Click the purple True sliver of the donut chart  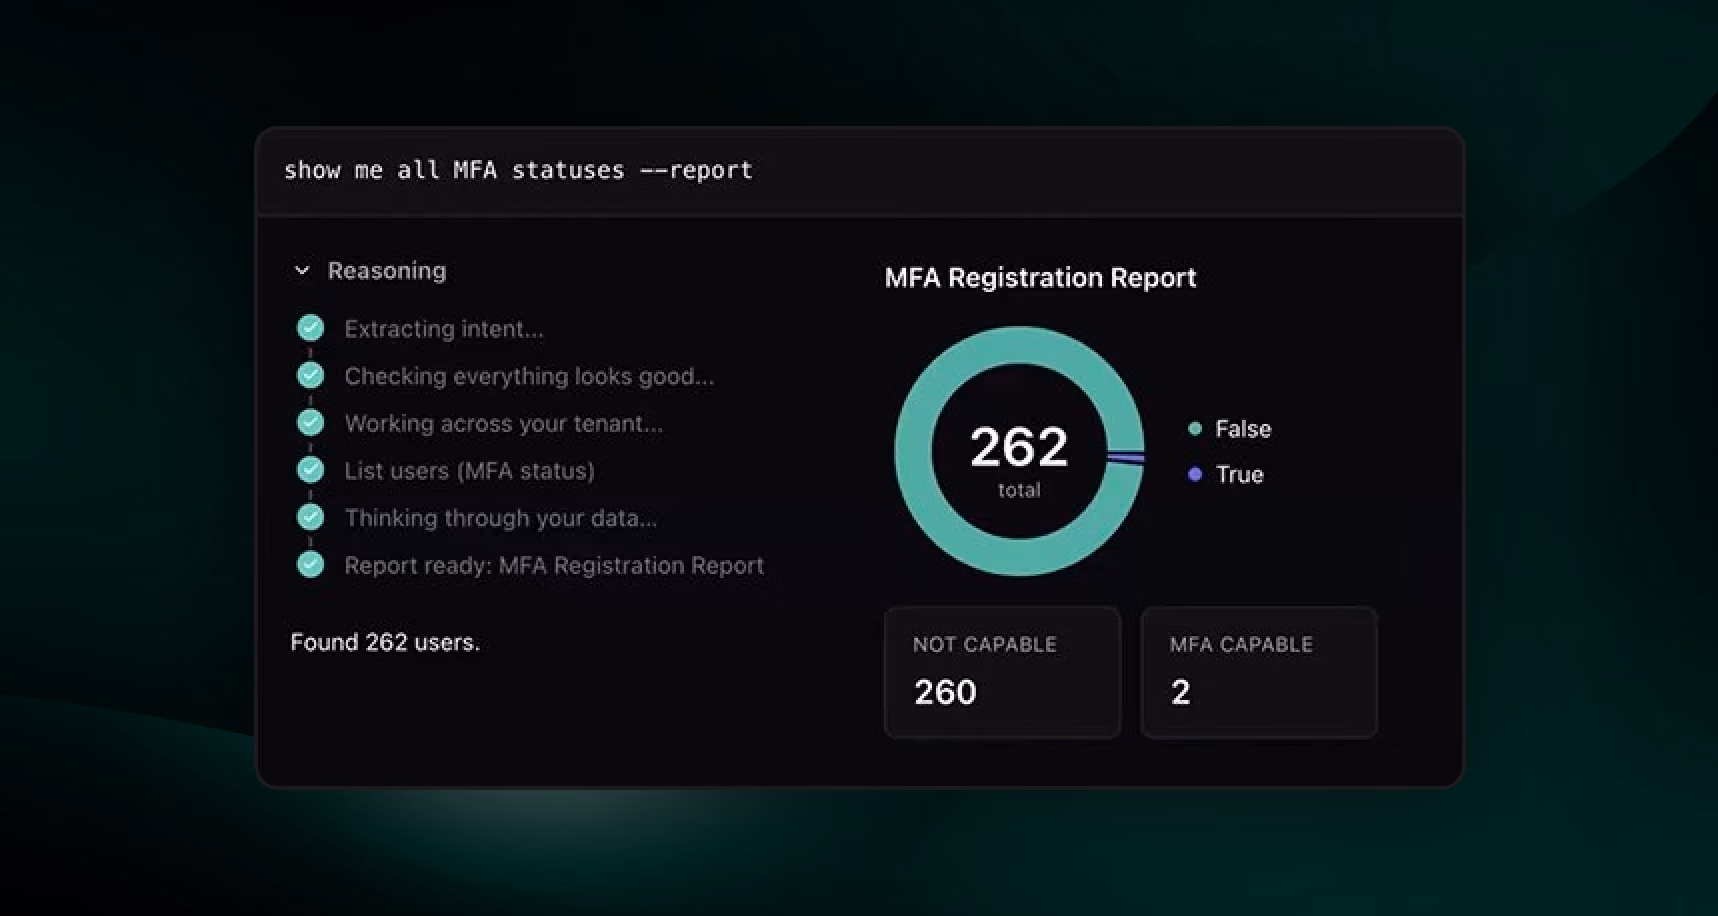pos(1126,458)
